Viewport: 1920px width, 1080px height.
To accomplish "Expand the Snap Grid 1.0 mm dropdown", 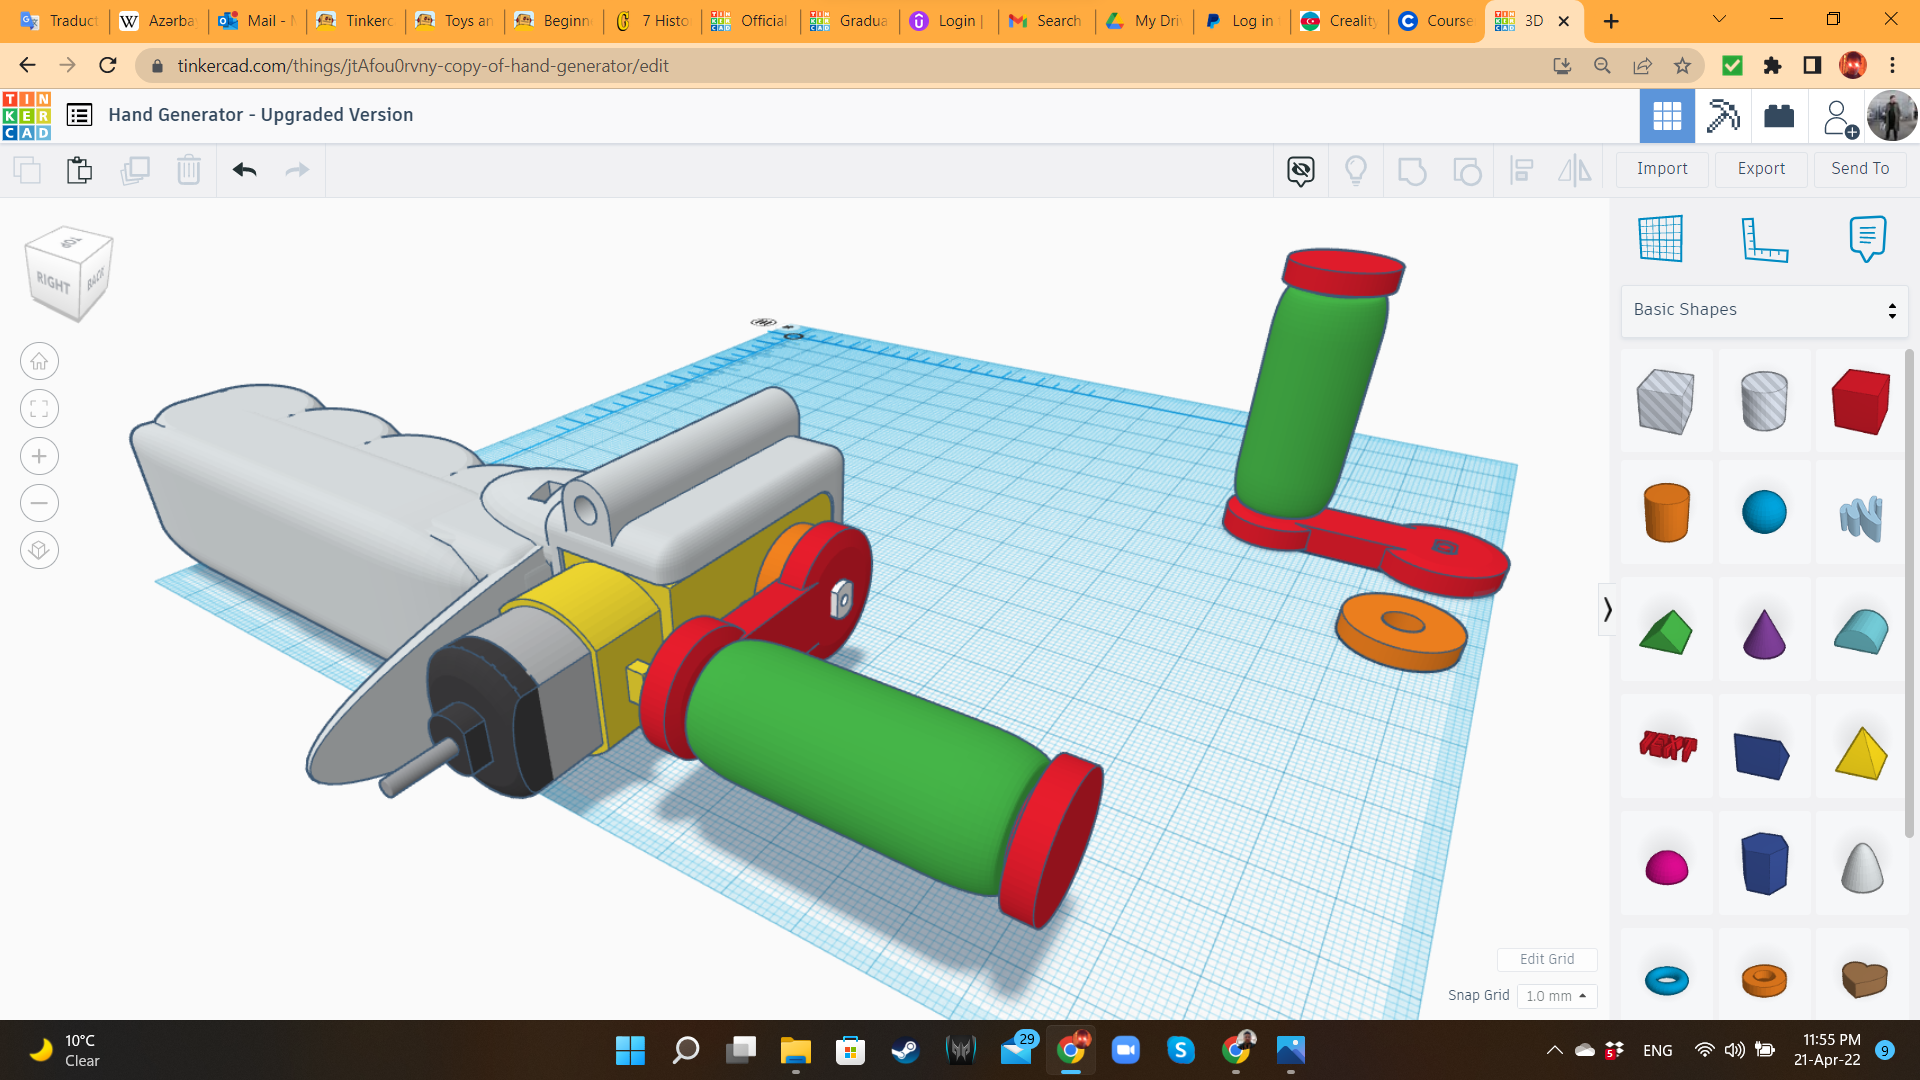I will click(1556, 996).
